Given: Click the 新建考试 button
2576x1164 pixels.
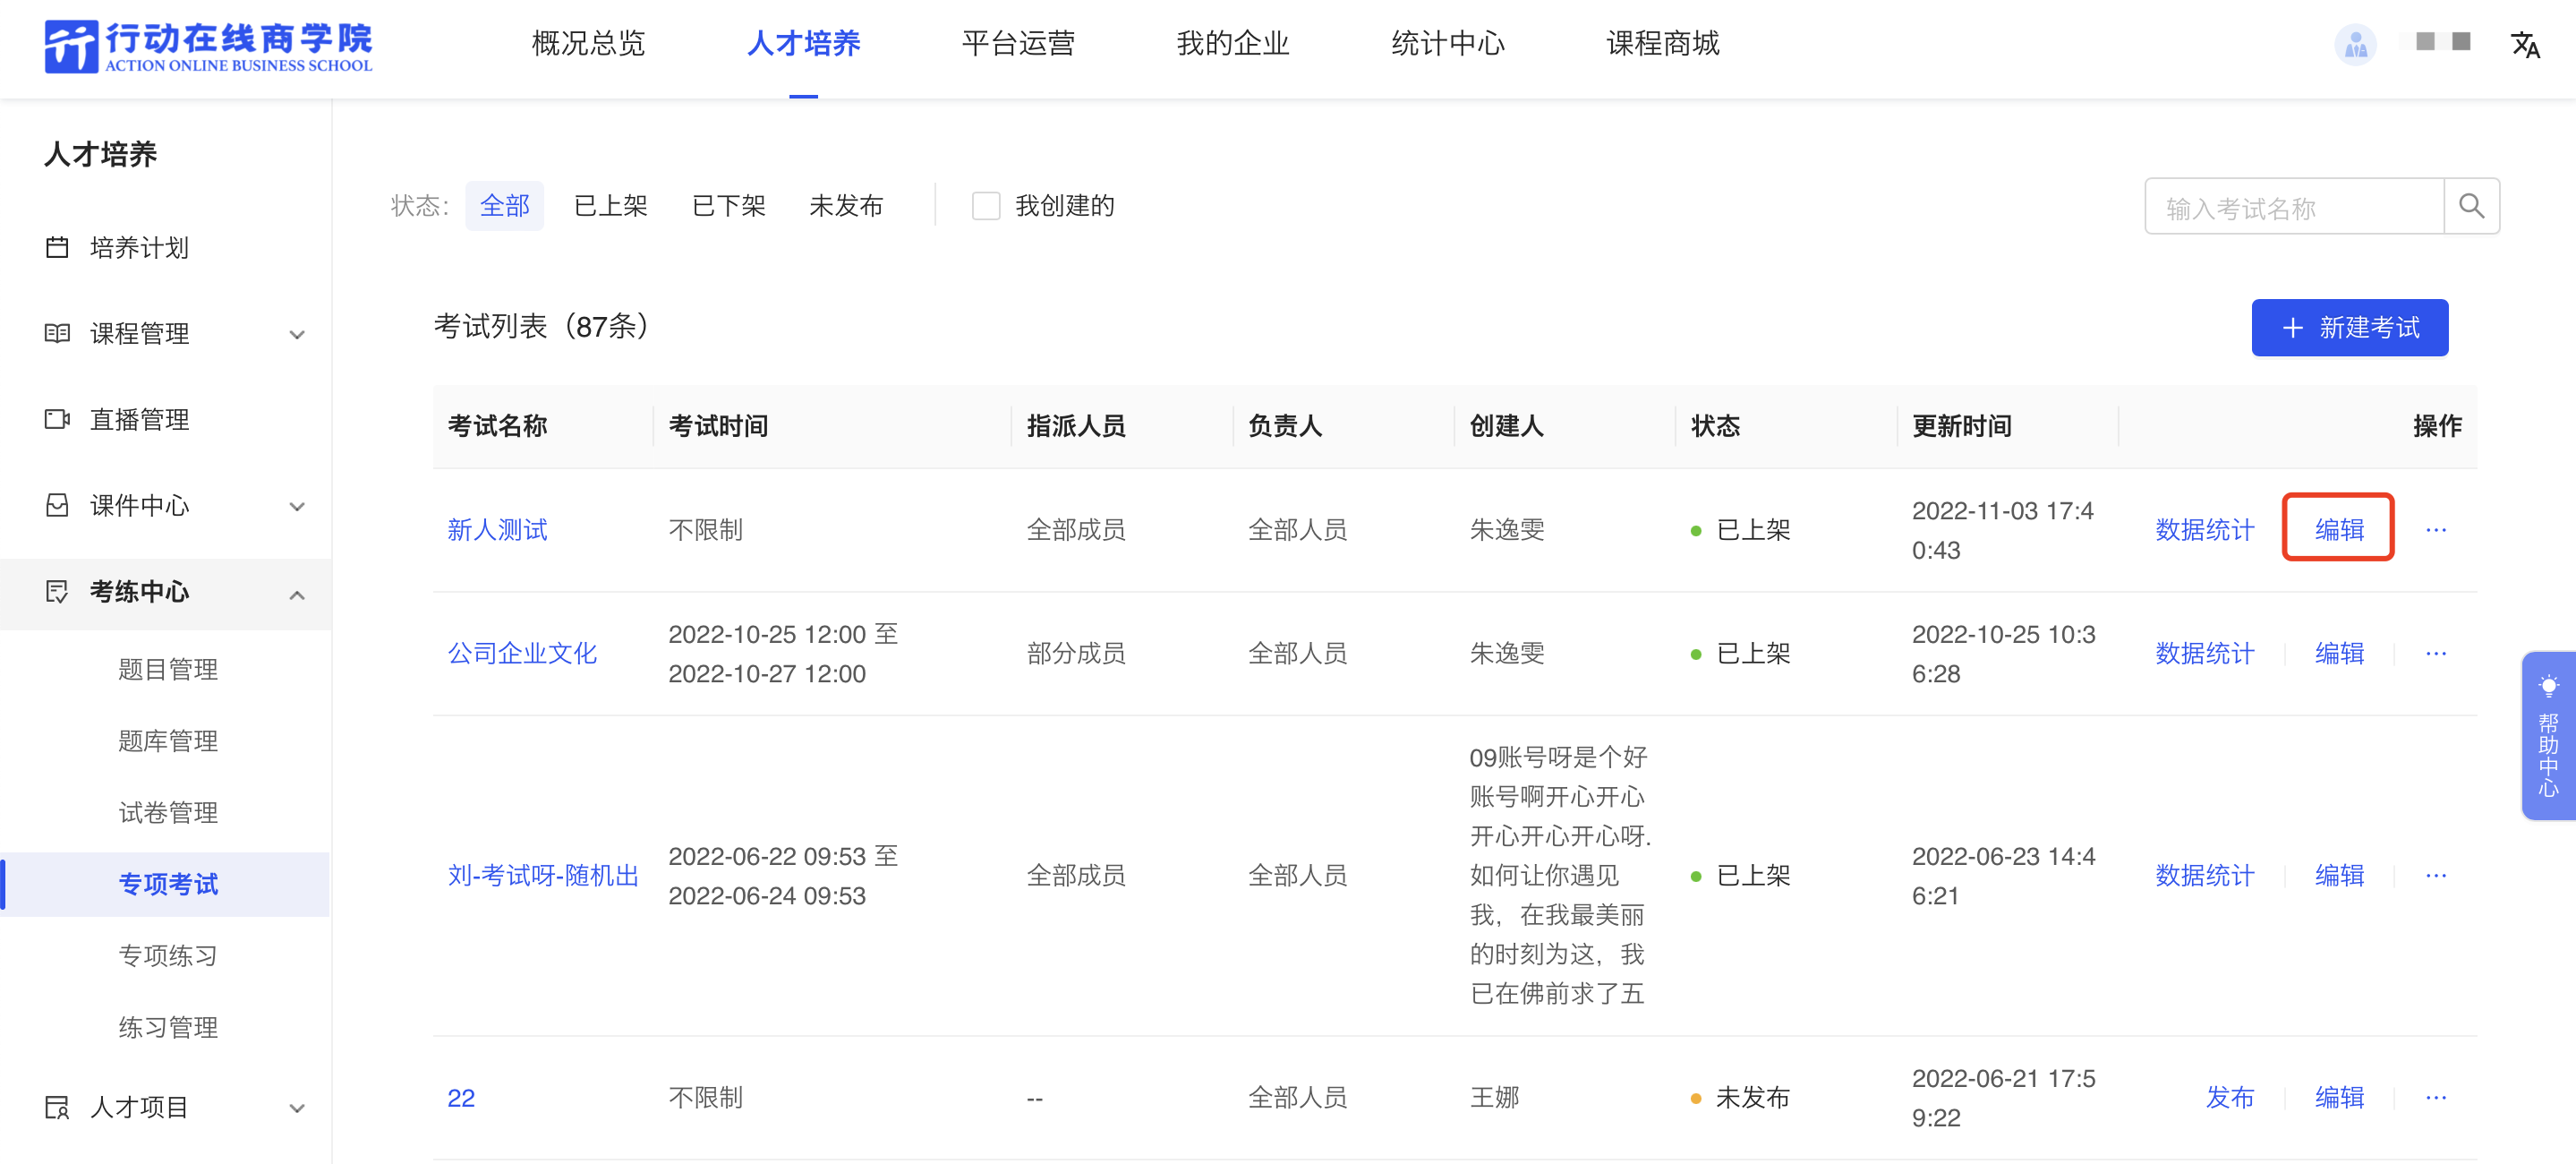Looking at the screenshot, I should 2349,327.
